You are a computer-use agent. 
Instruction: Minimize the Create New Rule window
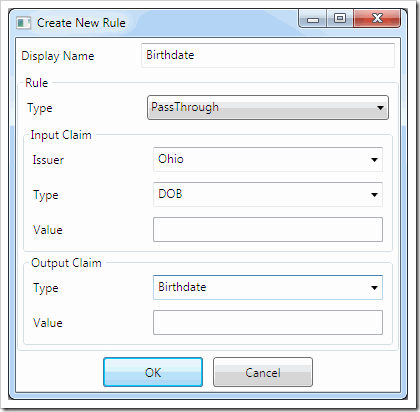[313, 18]
